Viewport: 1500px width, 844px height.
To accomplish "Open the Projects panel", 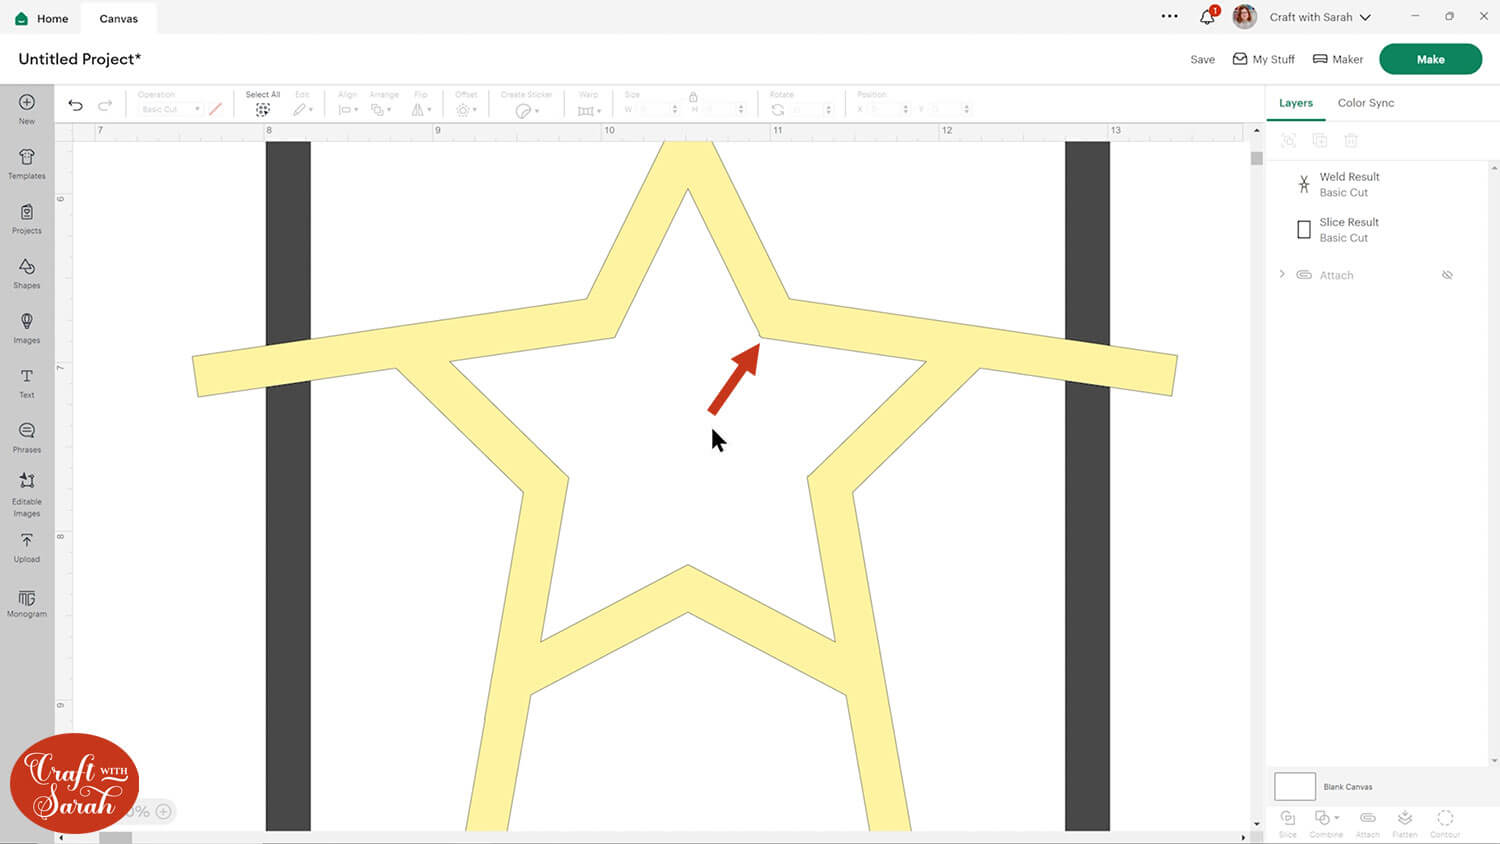I will click(x=27, y=218).
